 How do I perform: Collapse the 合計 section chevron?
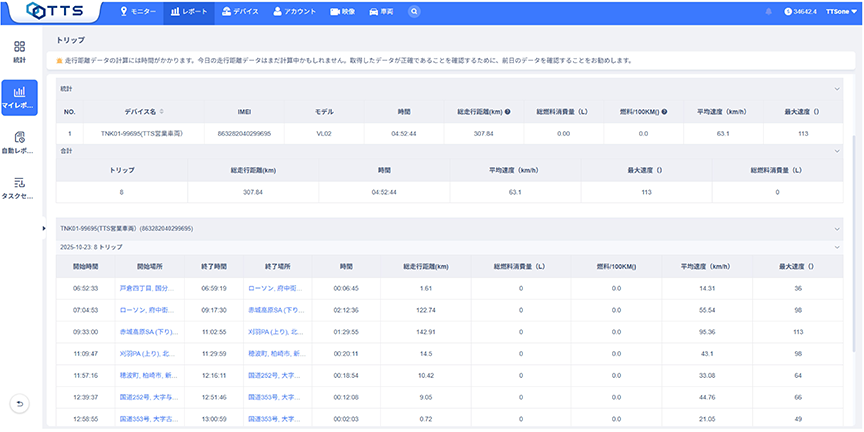pyautogui.click(x=838, y=151)
